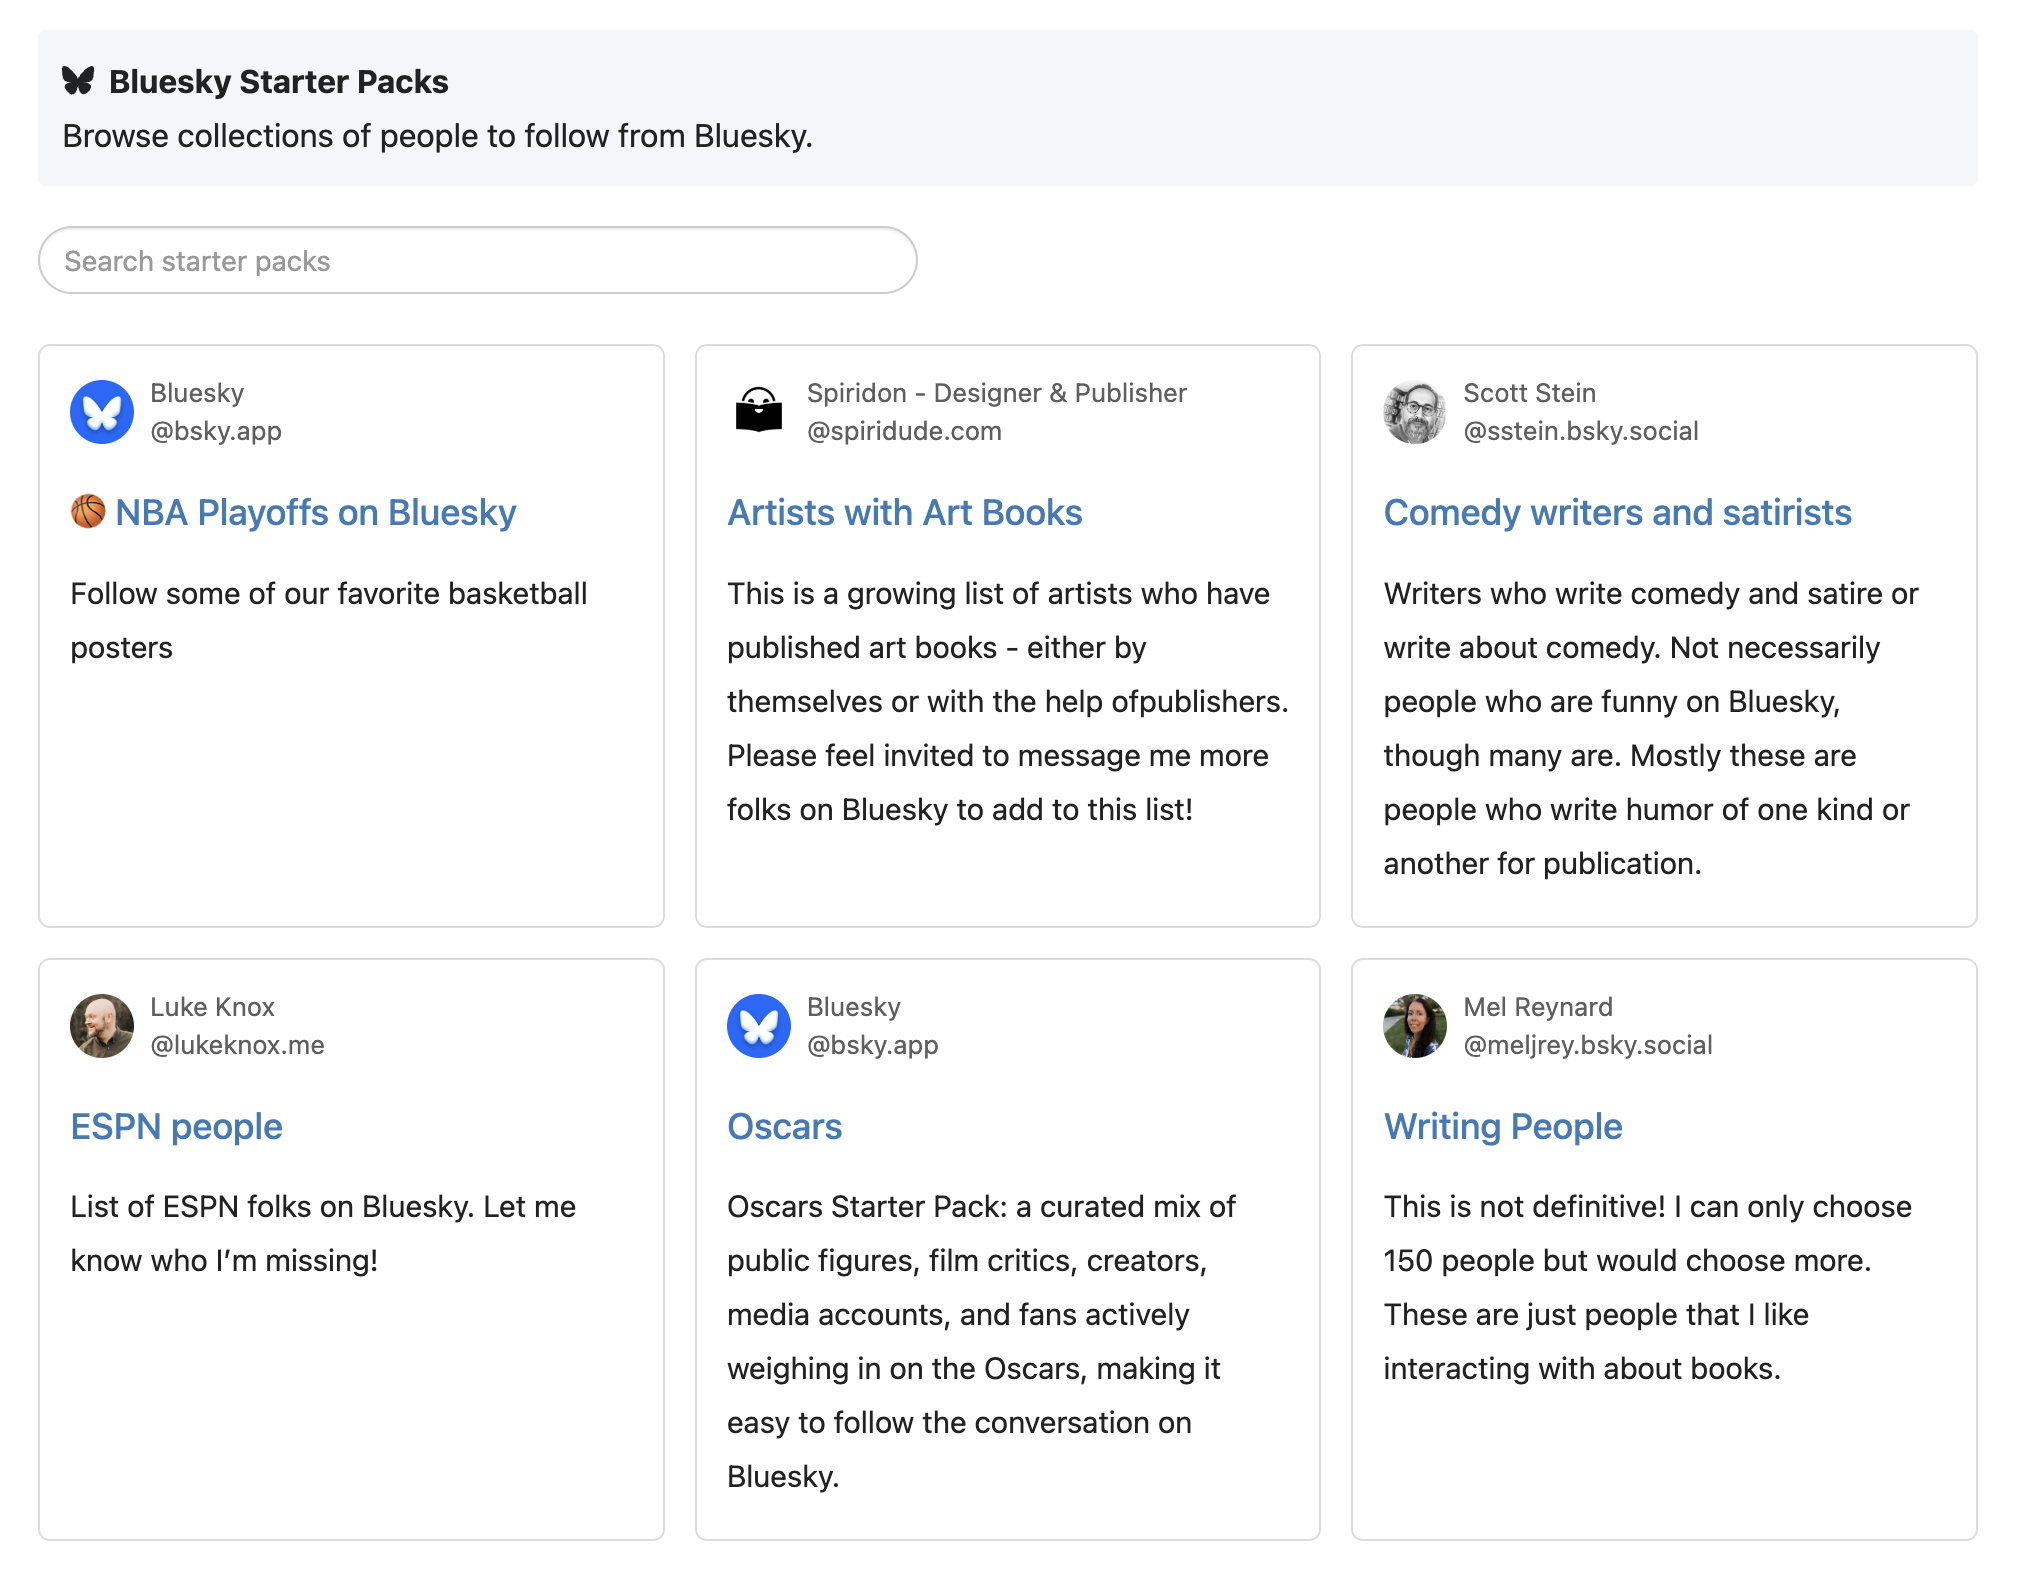Open the NBA Playoffs on Bluesky pack
This screenshot has height=1576, width=2020.
[x=315, y=512]
